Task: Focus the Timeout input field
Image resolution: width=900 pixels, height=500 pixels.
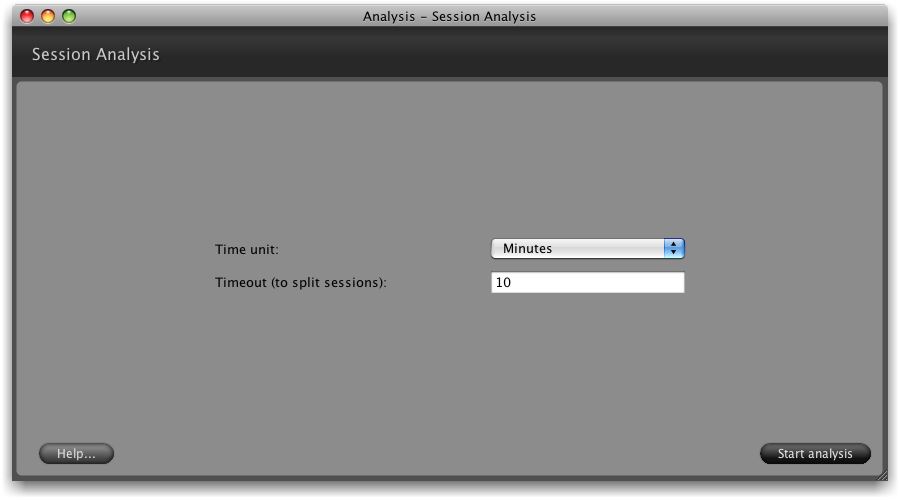Action: (587, 283)
